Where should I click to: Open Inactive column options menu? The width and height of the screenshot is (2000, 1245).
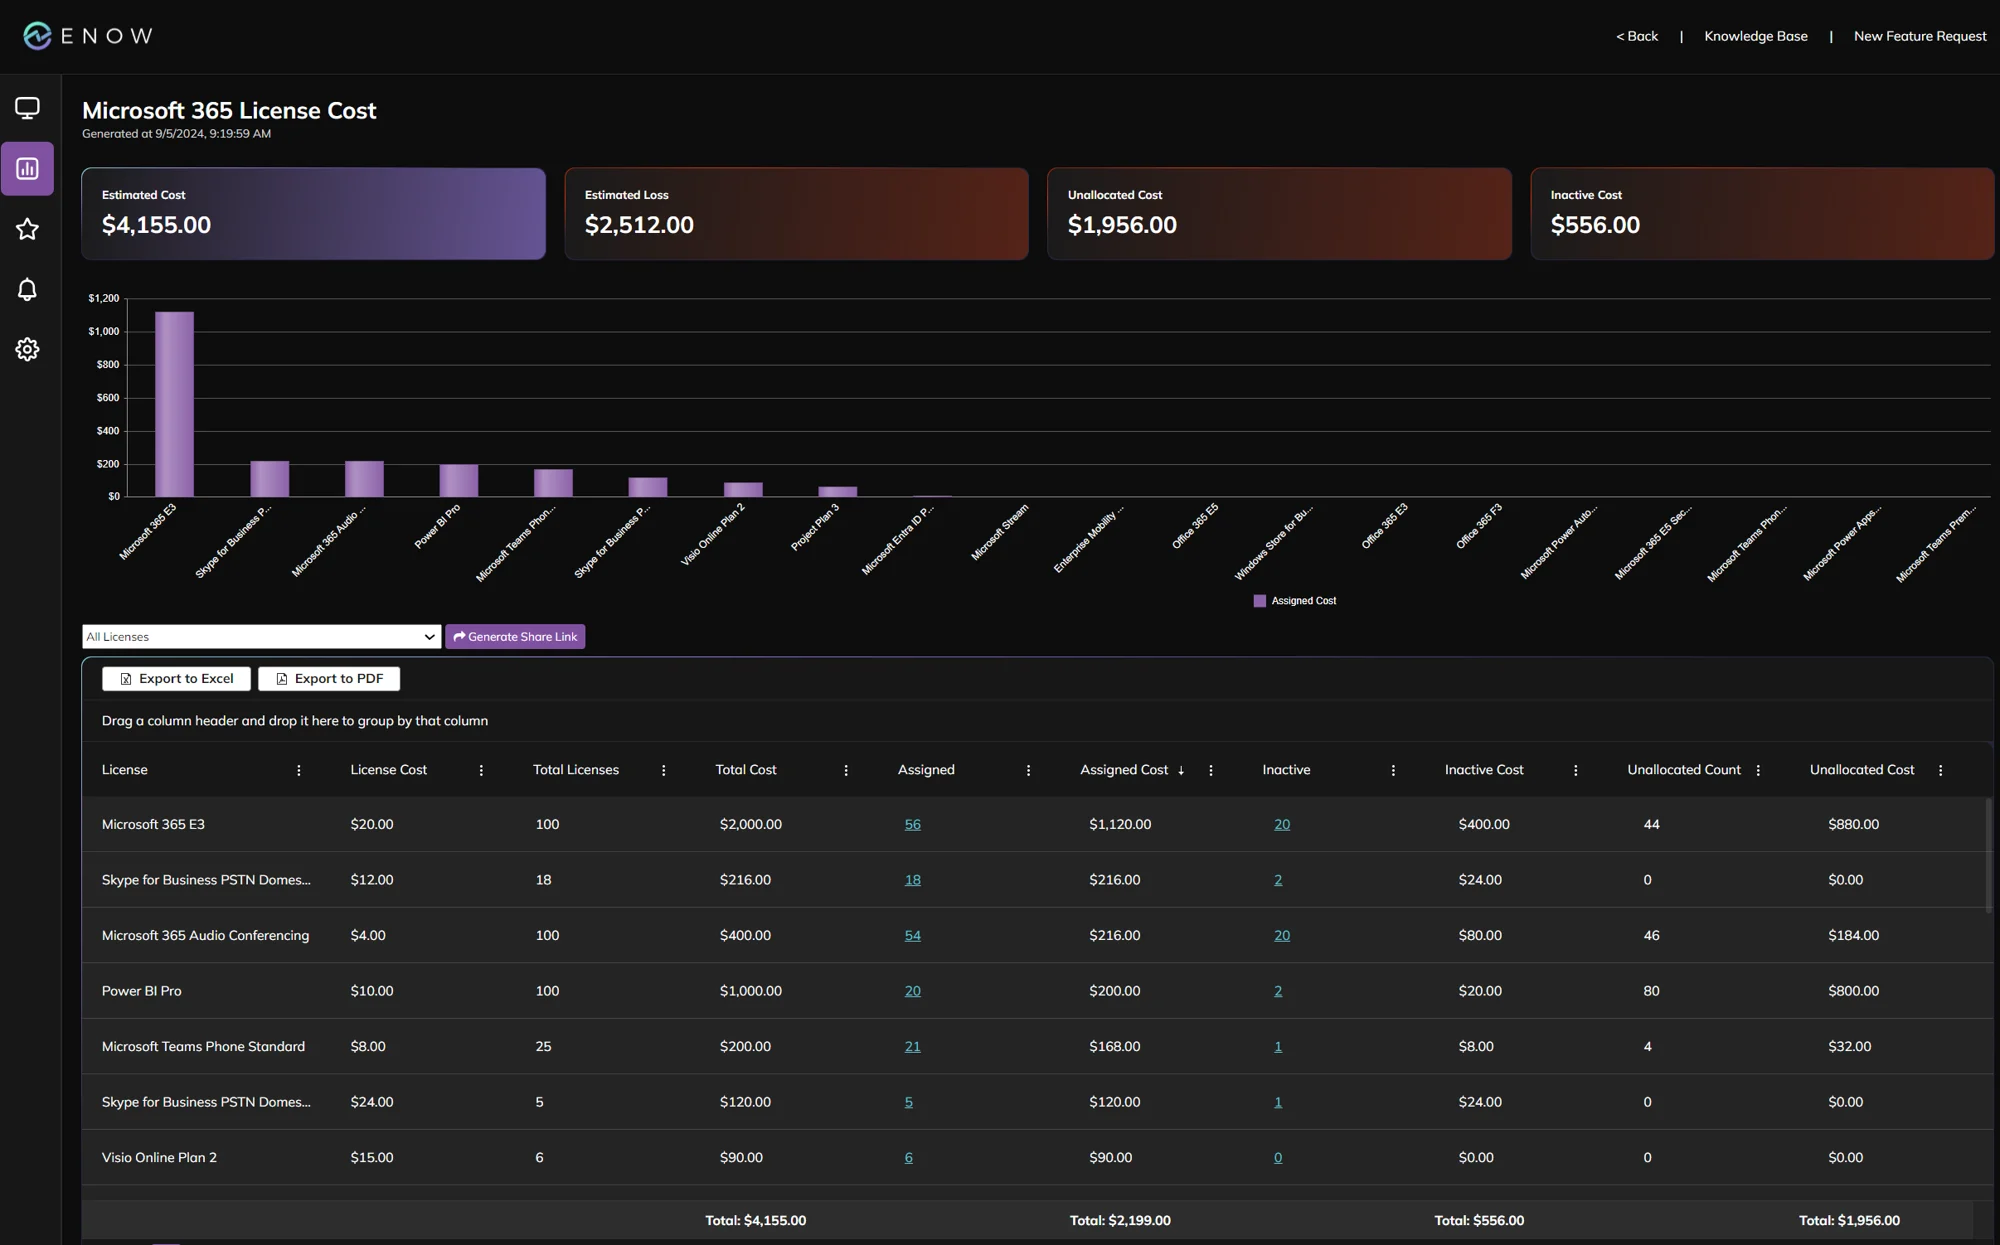1393,770
